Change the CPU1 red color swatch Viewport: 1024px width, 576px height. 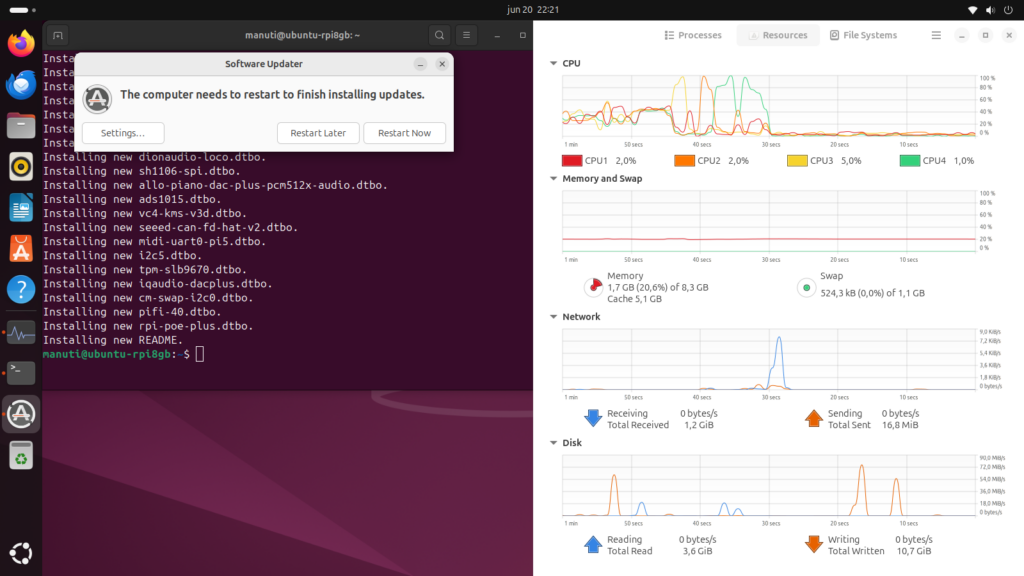(571, 161)
